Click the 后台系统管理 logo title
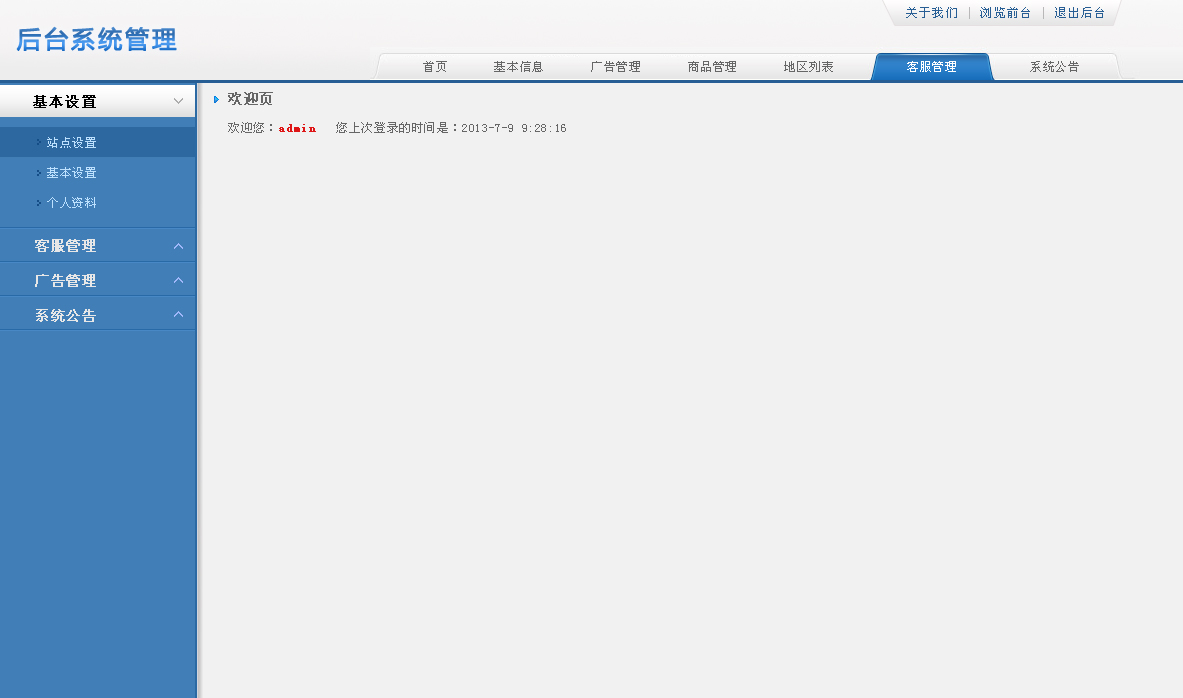1183x698 pixels. coord(97,40)
